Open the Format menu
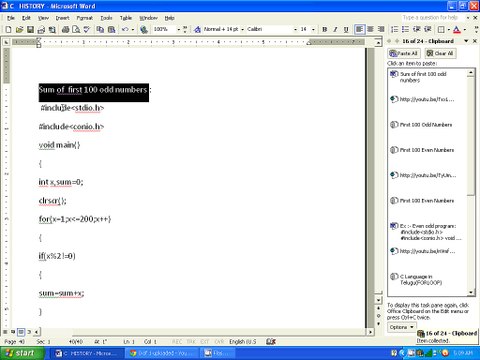This screenshot has width=480, height=360. 85,18
